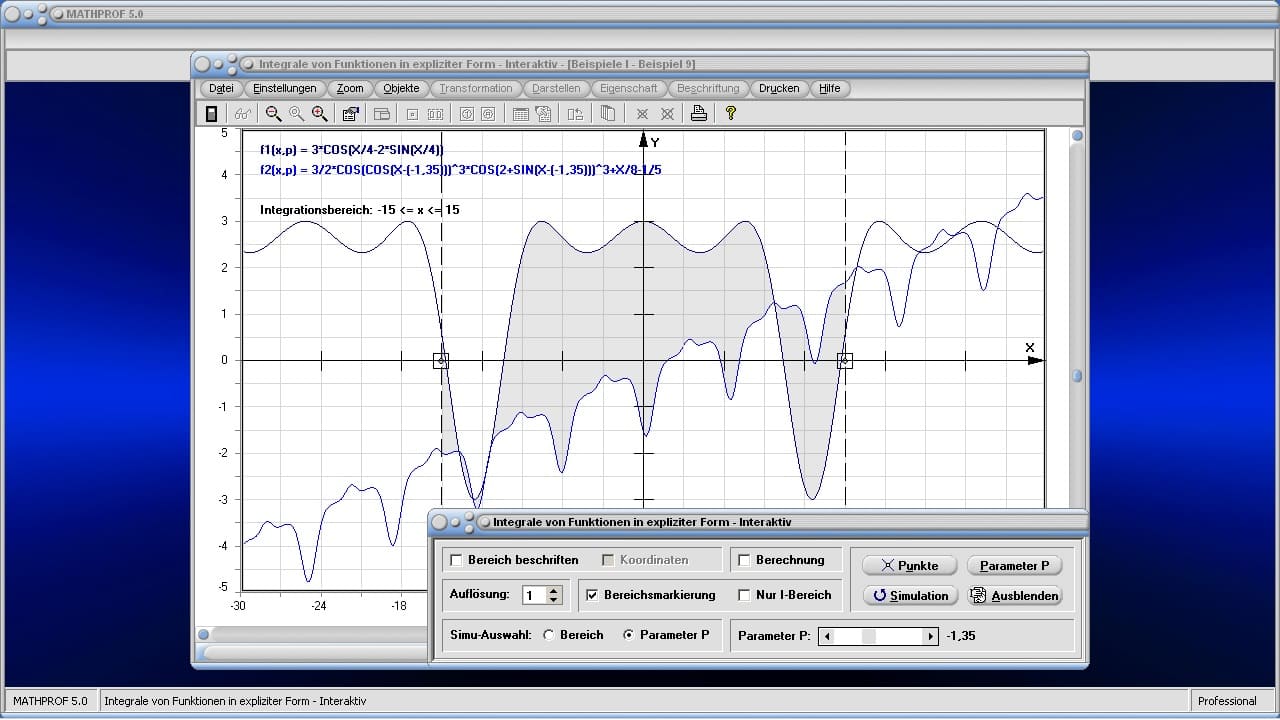Click the stacked pages copy icon
1280x720 pixels.
tap(608, 114)
